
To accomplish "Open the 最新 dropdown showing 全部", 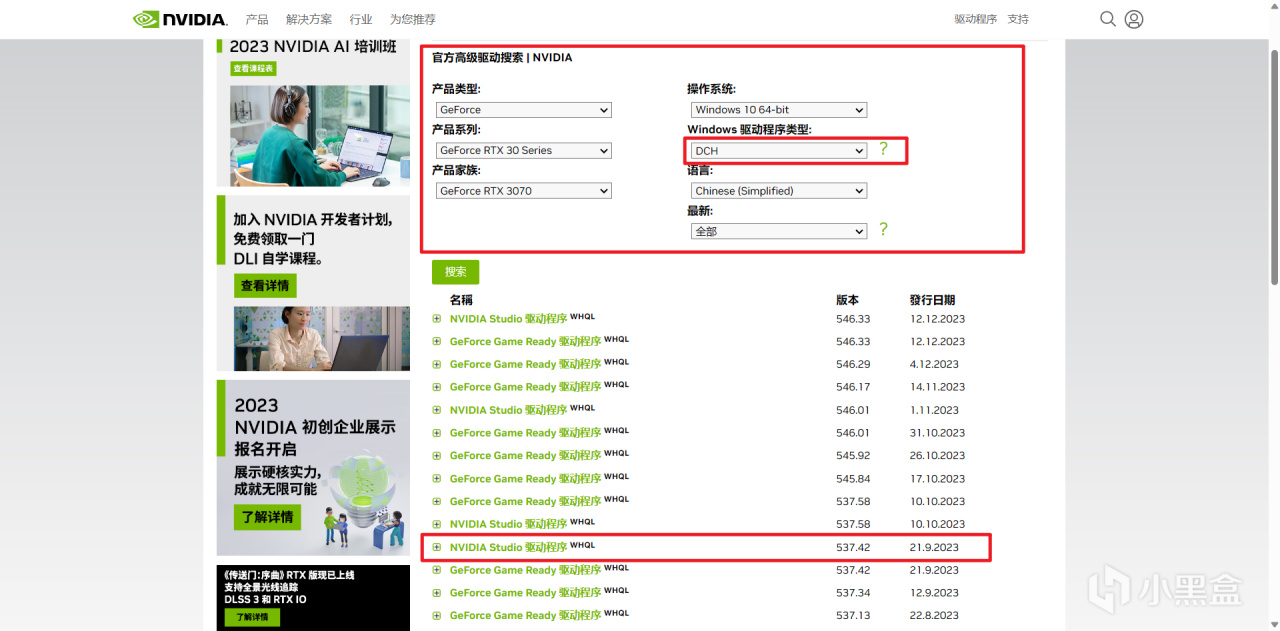I will pyautogui.click(x=779, y=231).
